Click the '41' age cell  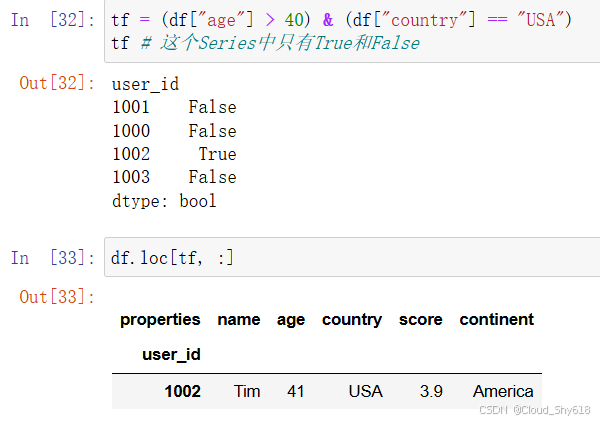click(296, 392)
